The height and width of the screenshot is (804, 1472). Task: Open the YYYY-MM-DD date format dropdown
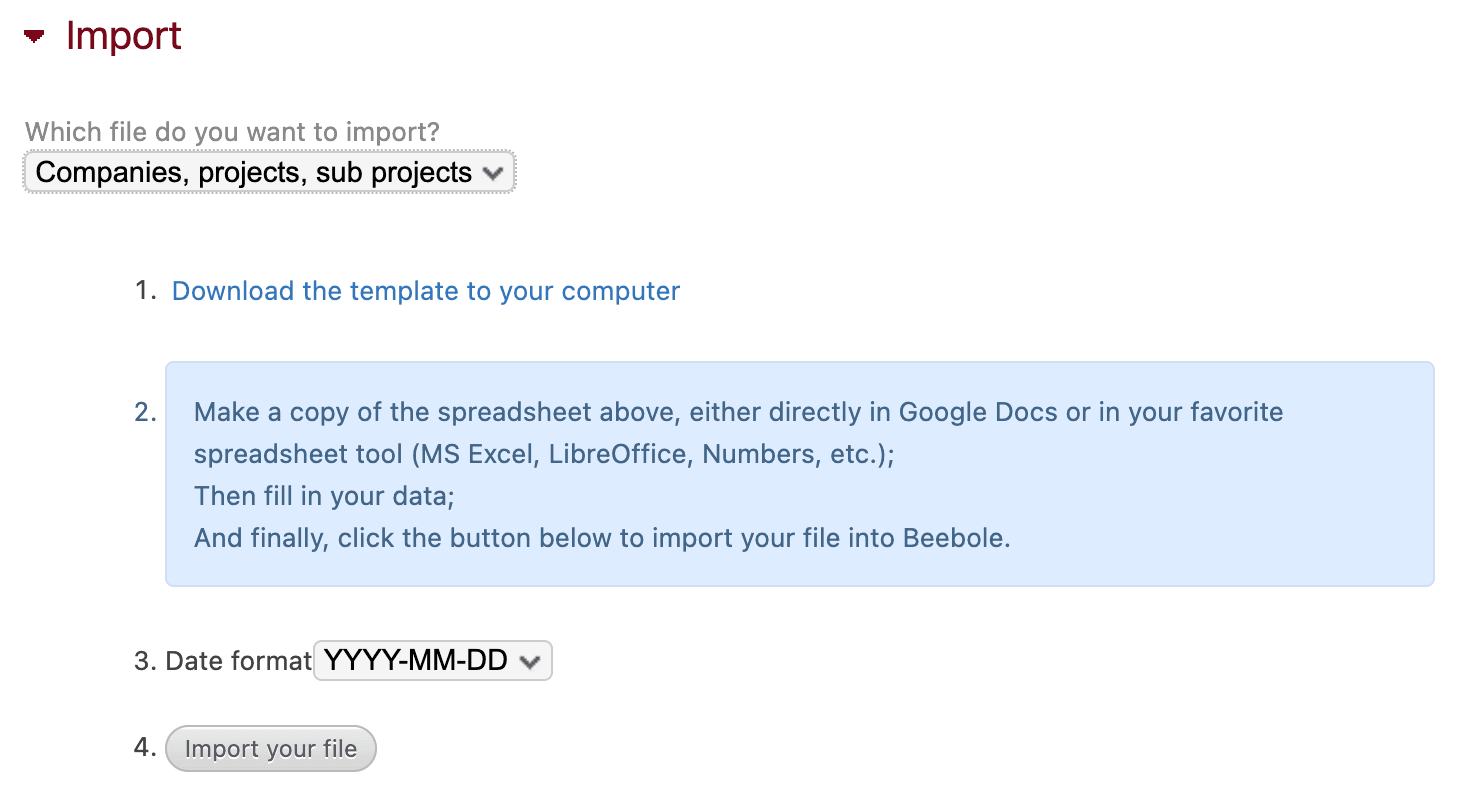432,660
